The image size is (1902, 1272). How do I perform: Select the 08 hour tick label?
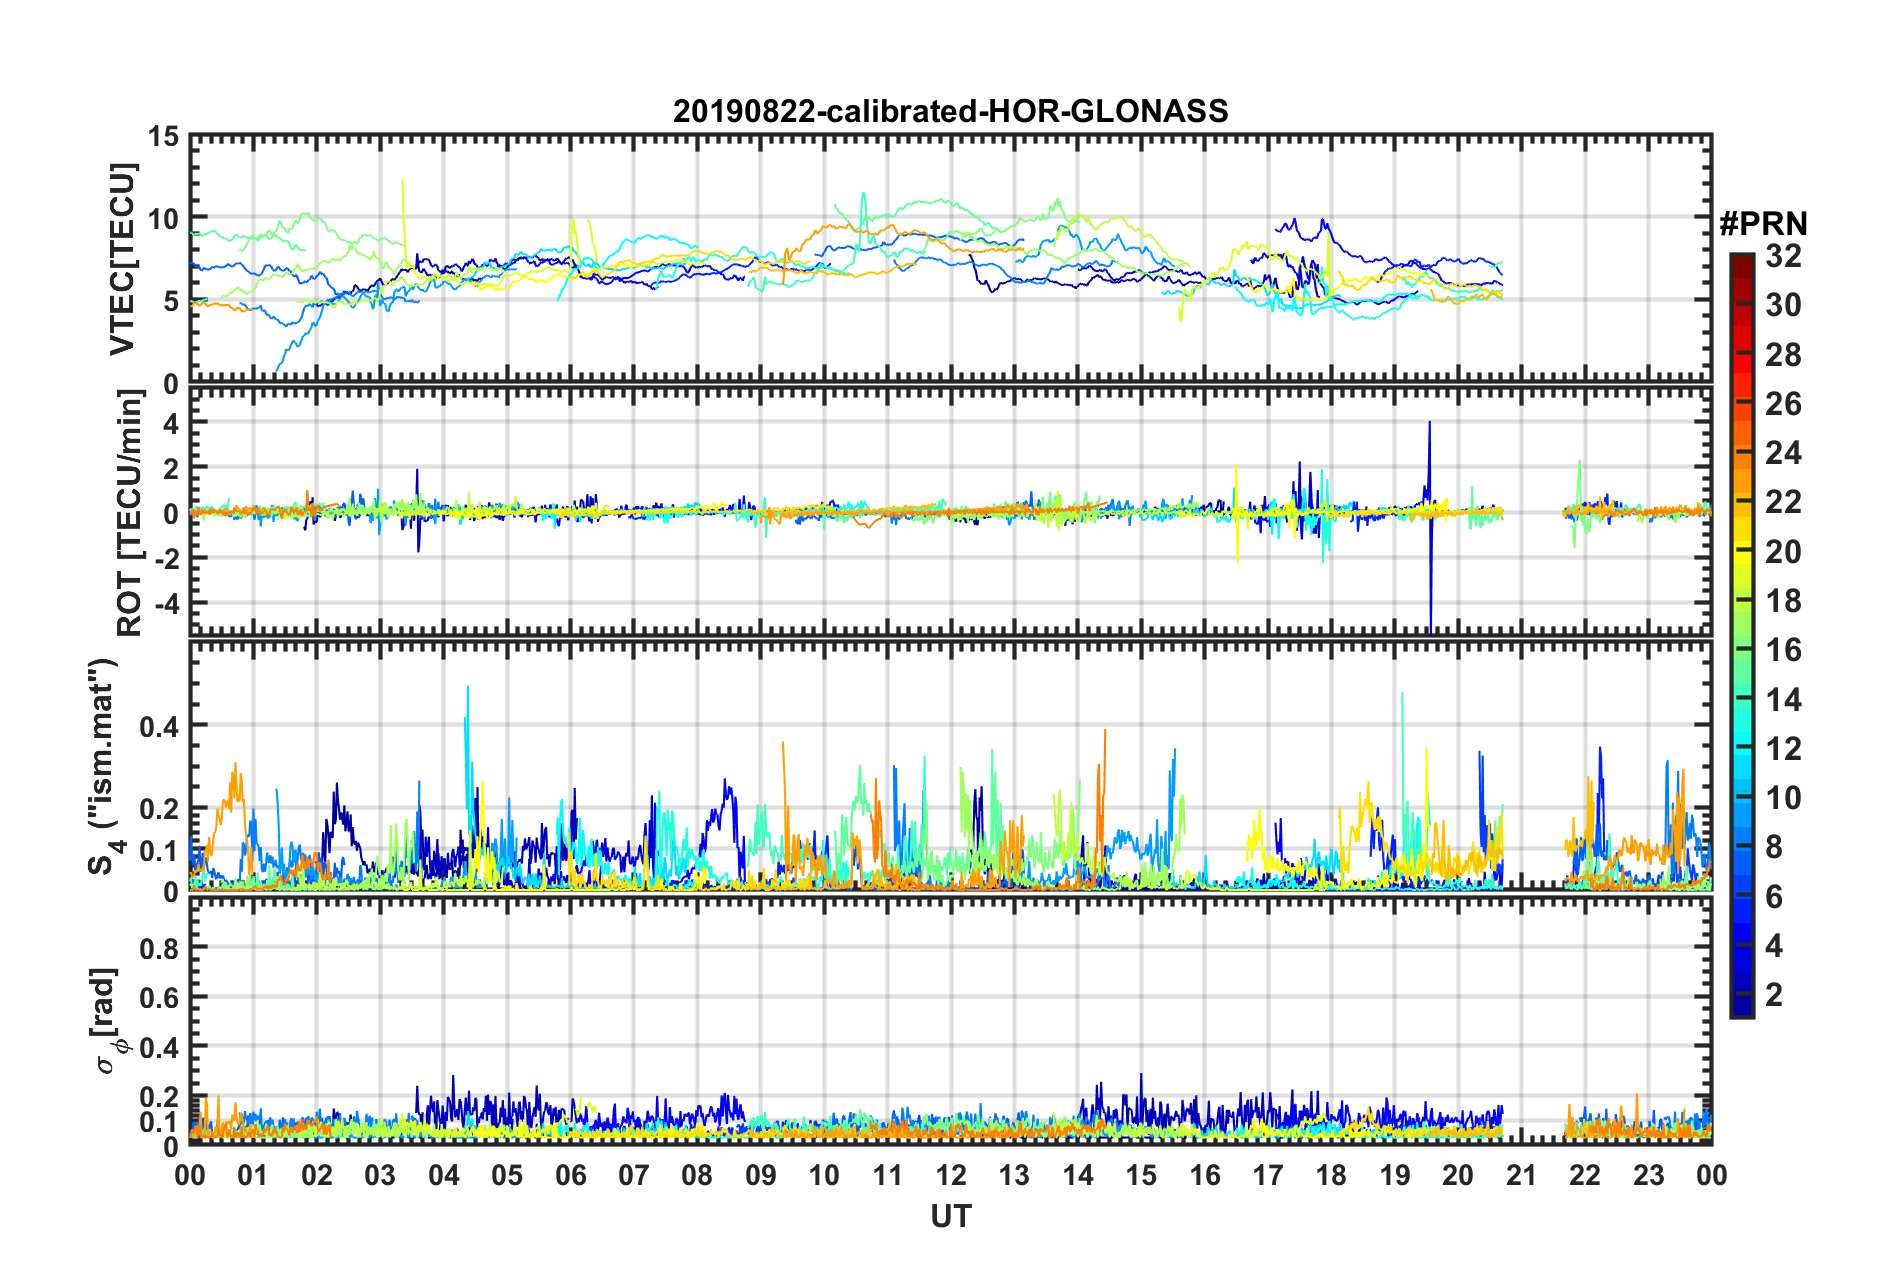[x=697, y=1175]
